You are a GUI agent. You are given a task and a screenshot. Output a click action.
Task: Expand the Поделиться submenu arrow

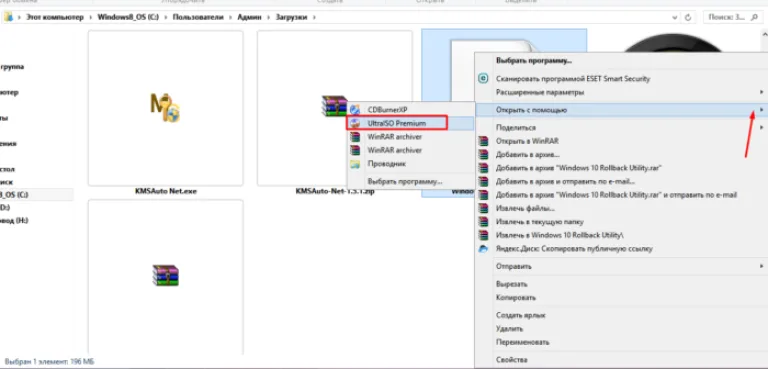(761, 127)
